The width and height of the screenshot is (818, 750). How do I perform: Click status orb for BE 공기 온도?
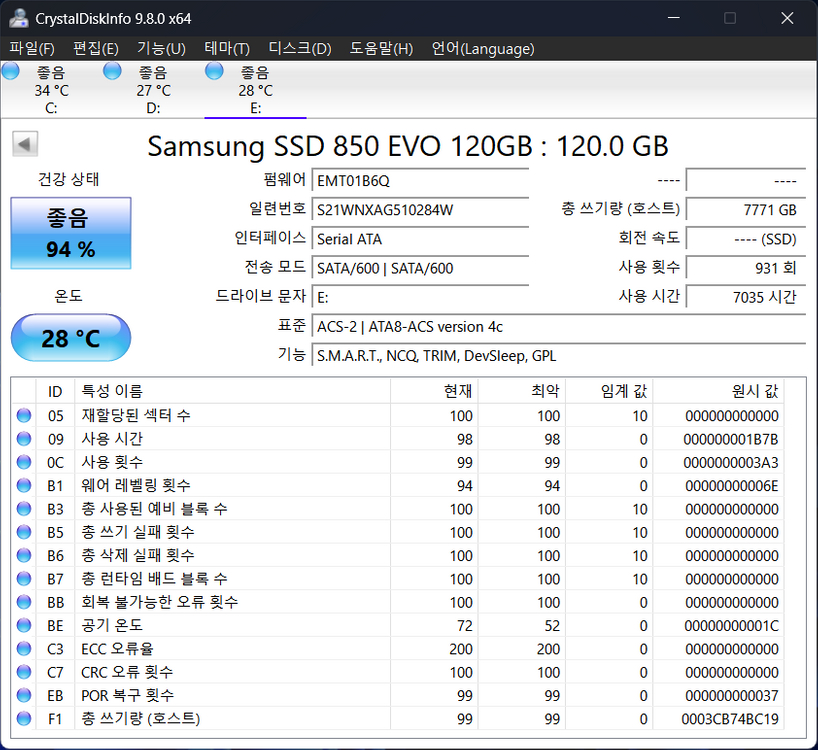coord(24,625)
